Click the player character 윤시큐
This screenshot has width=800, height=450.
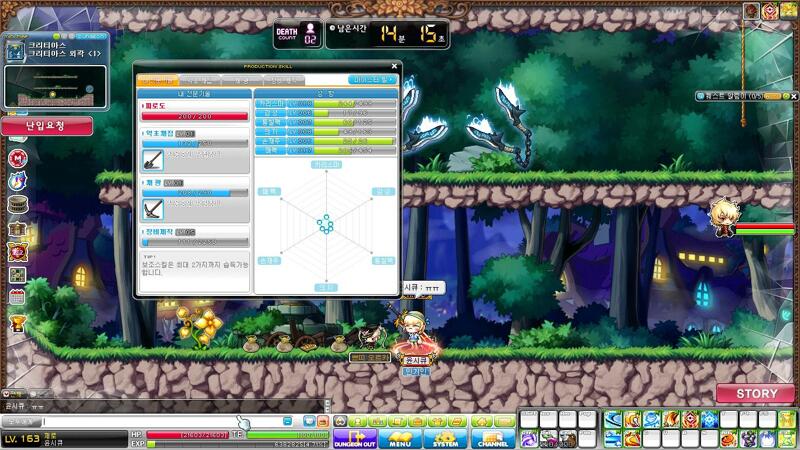414,332
